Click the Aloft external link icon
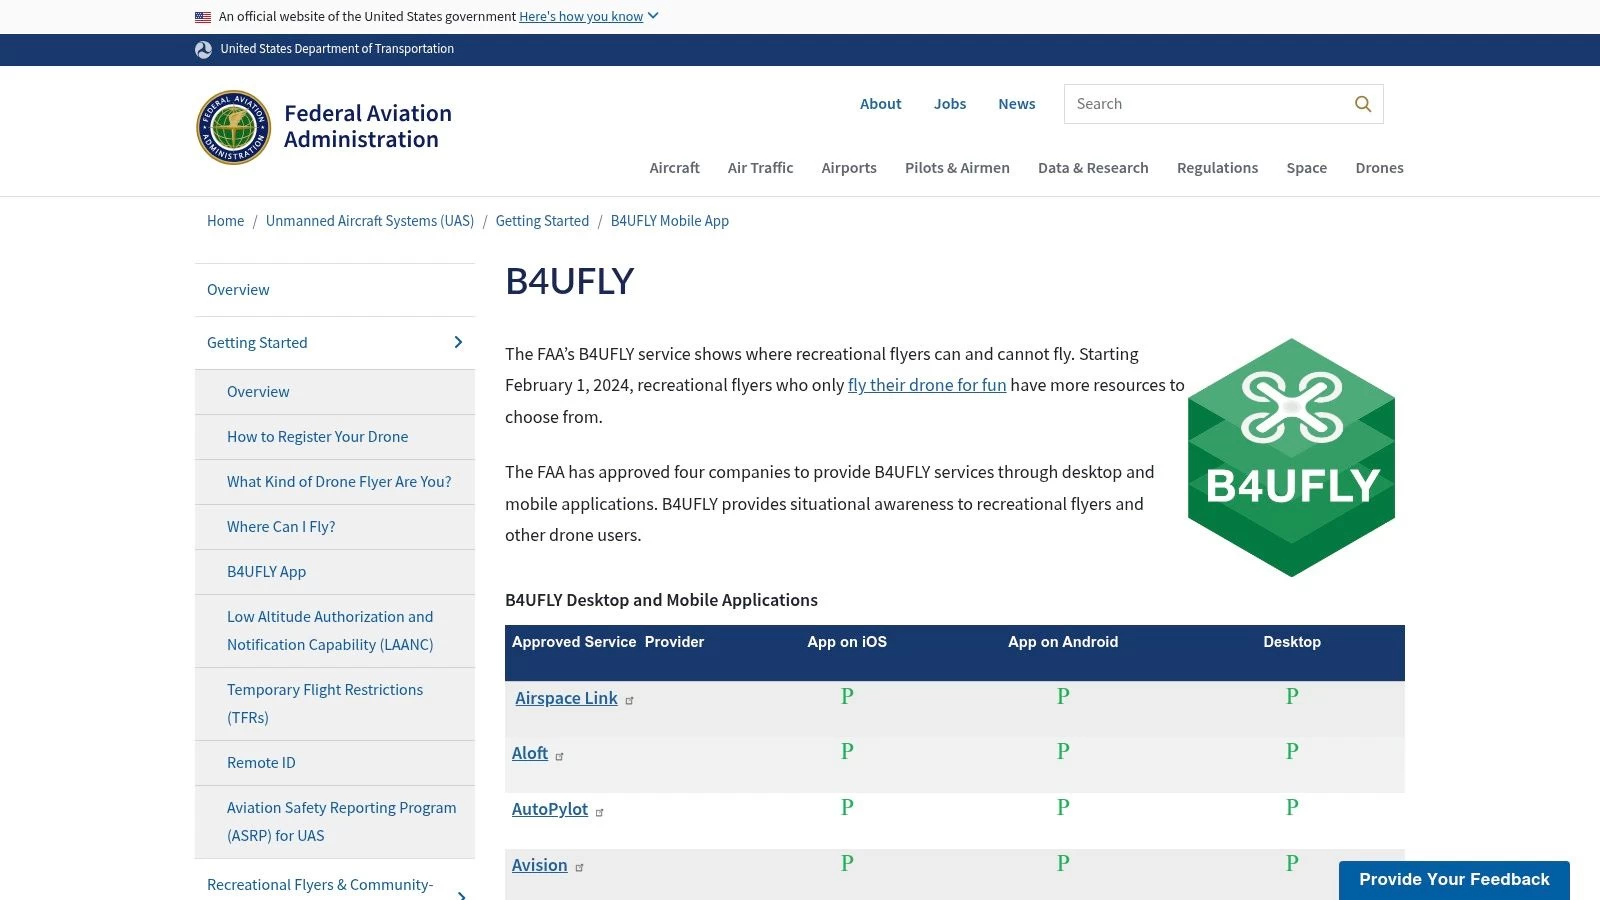 coord(559,756)
